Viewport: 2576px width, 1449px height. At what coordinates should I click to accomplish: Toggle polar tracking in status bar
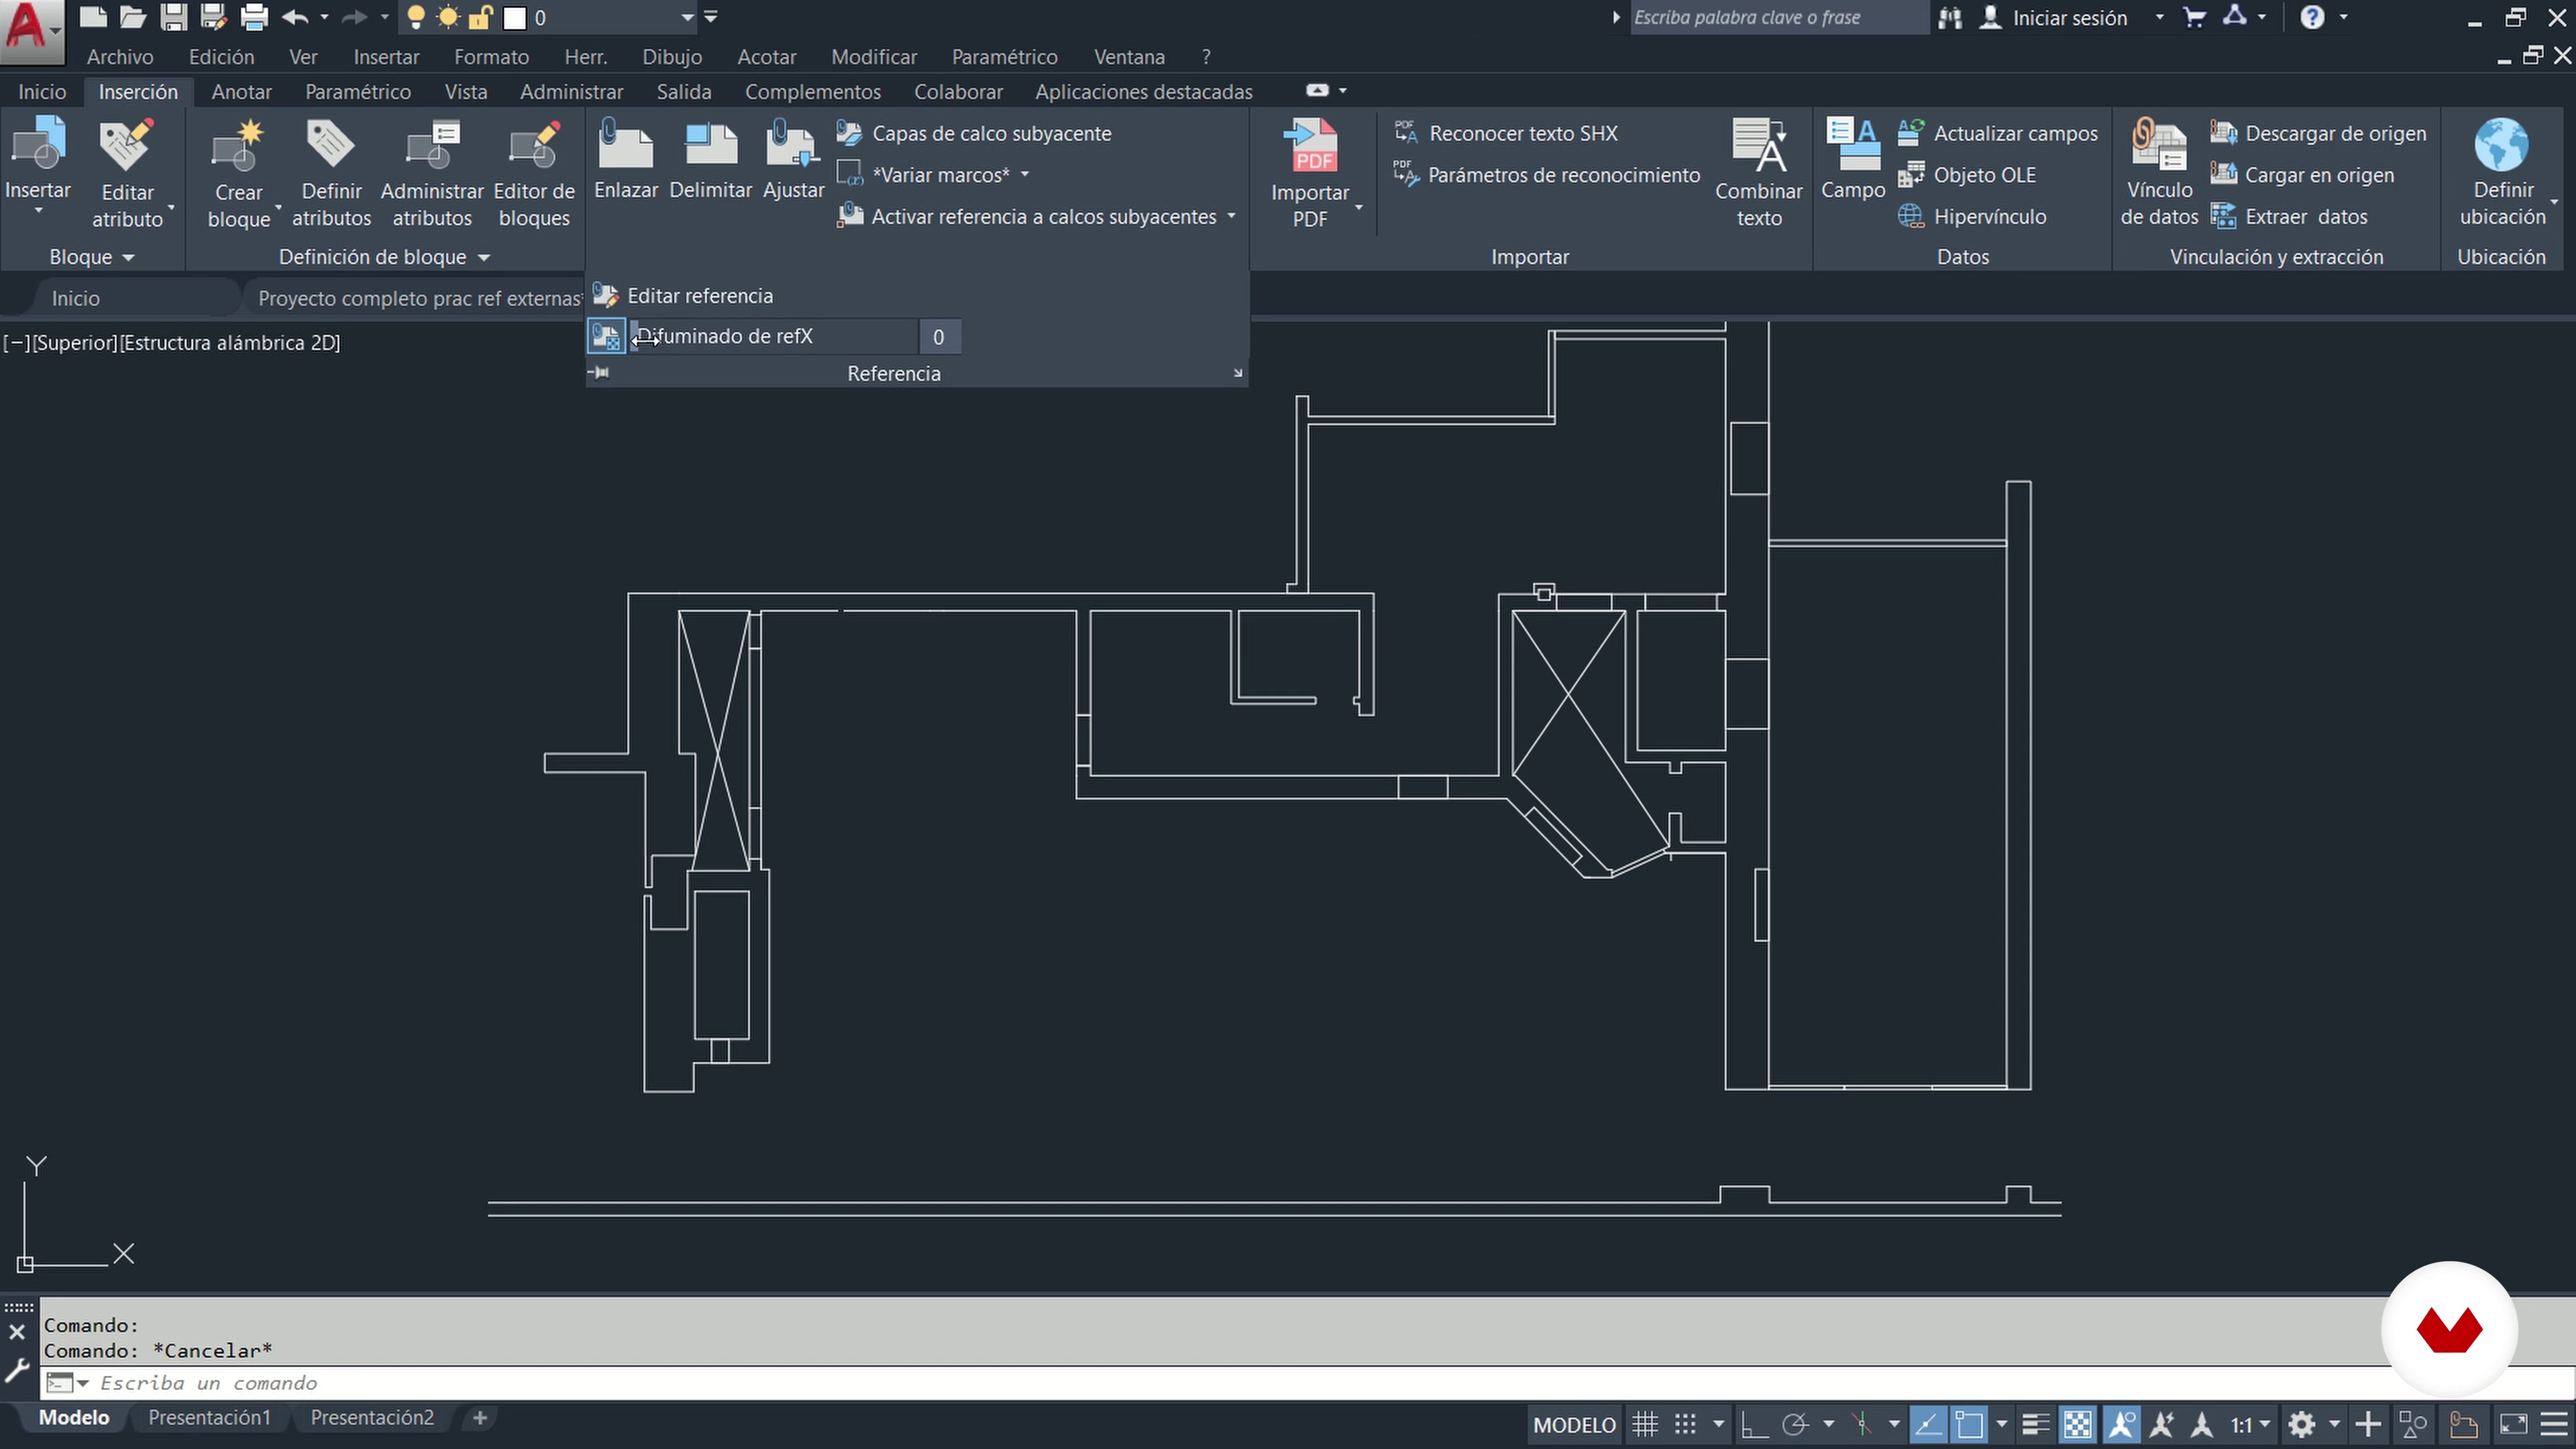(1795, 1424)
